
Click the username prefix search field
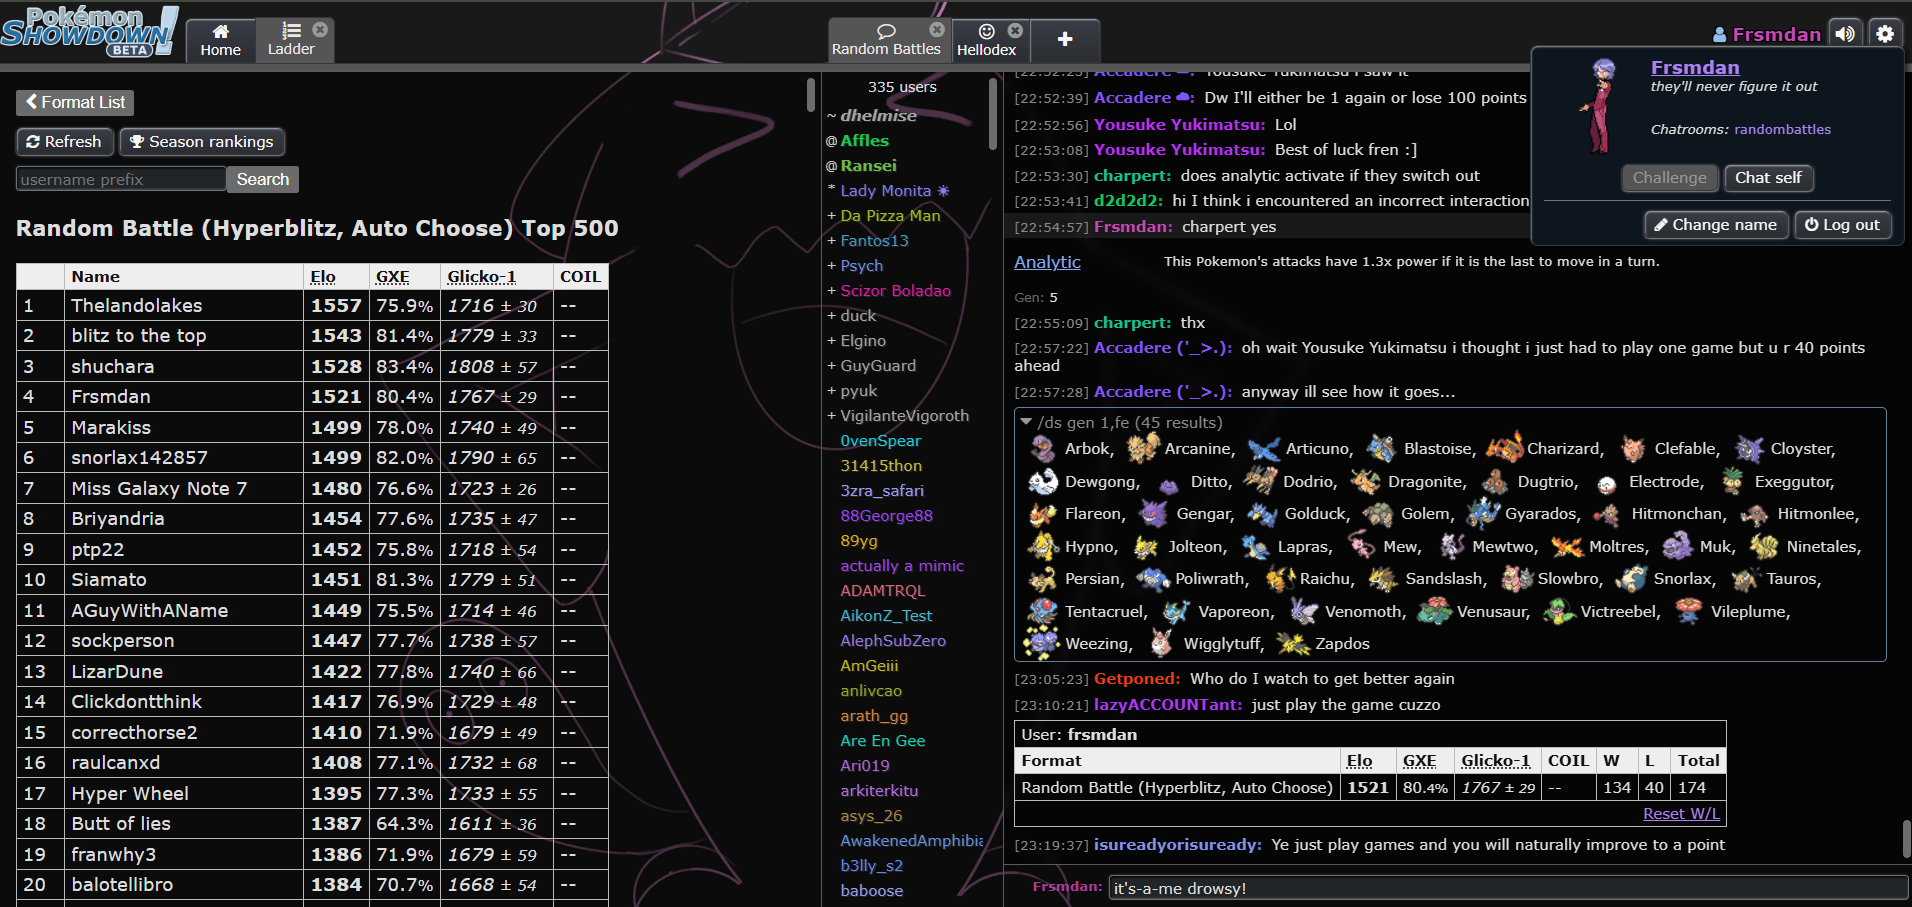(x=120, y=179)
